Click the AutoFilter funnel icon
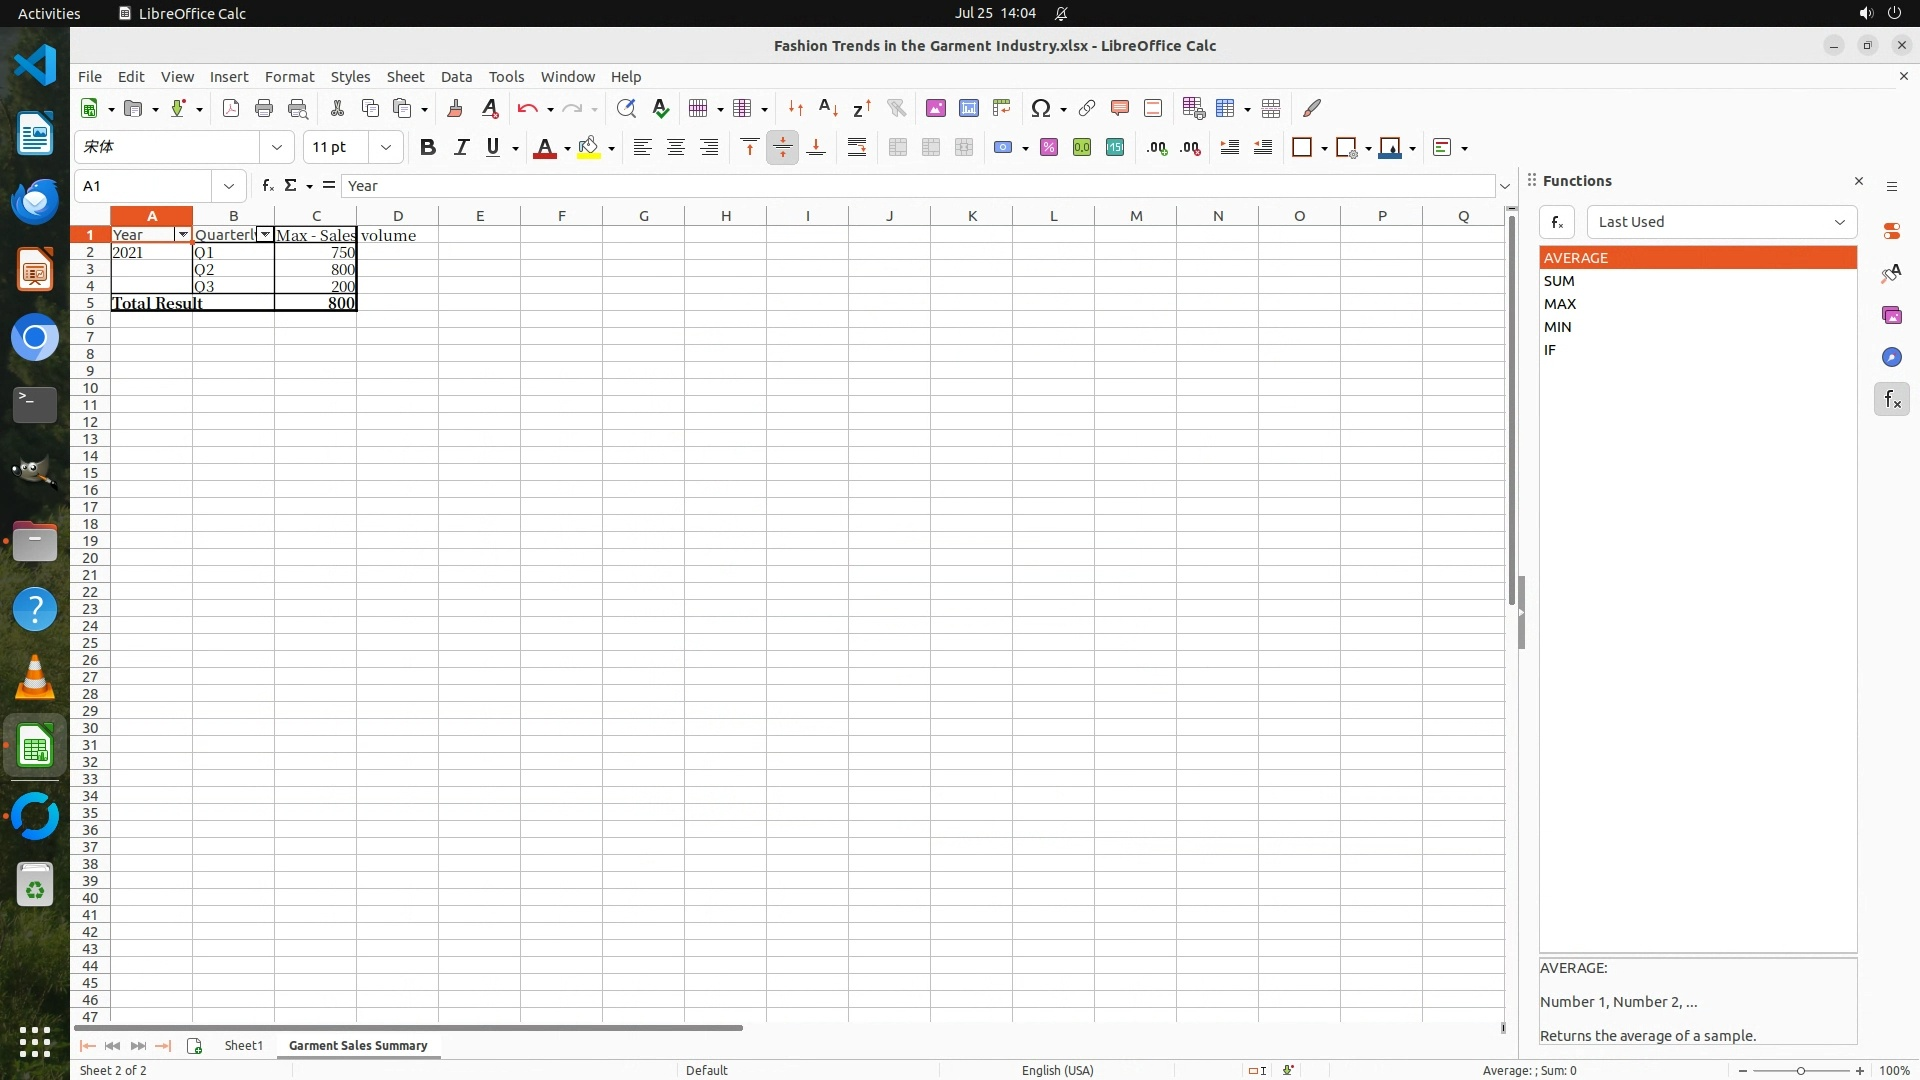Viewport: 1920px width, 1080px height. coord(896,108)
